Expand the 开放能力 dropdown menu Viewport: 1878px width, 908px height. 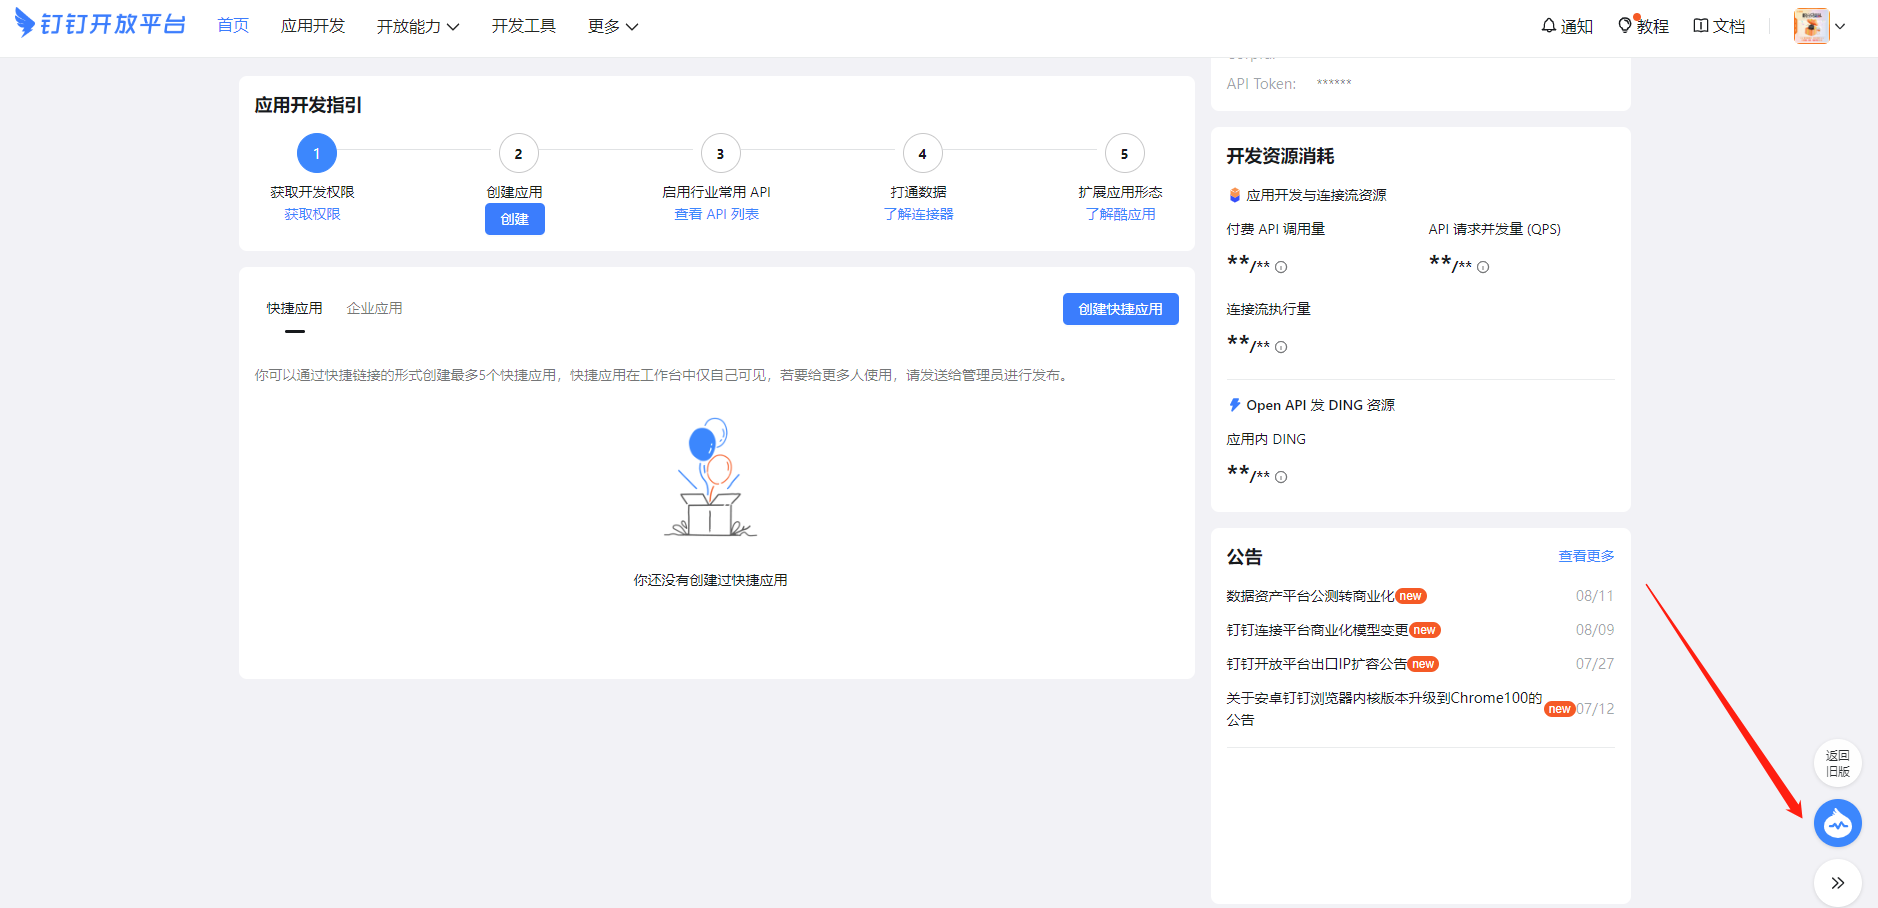coord(418,27)
